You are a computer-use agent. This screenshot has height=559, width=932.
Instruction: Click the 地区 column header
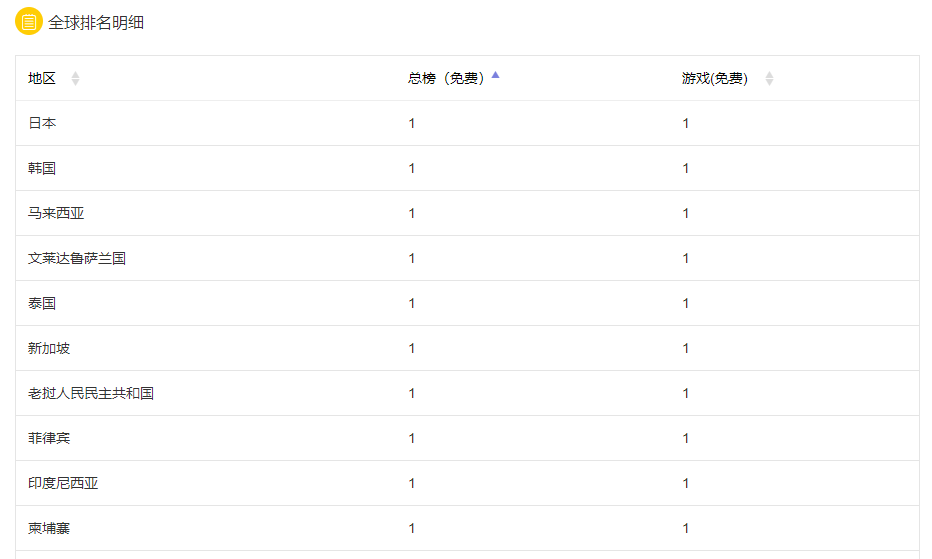42,79
